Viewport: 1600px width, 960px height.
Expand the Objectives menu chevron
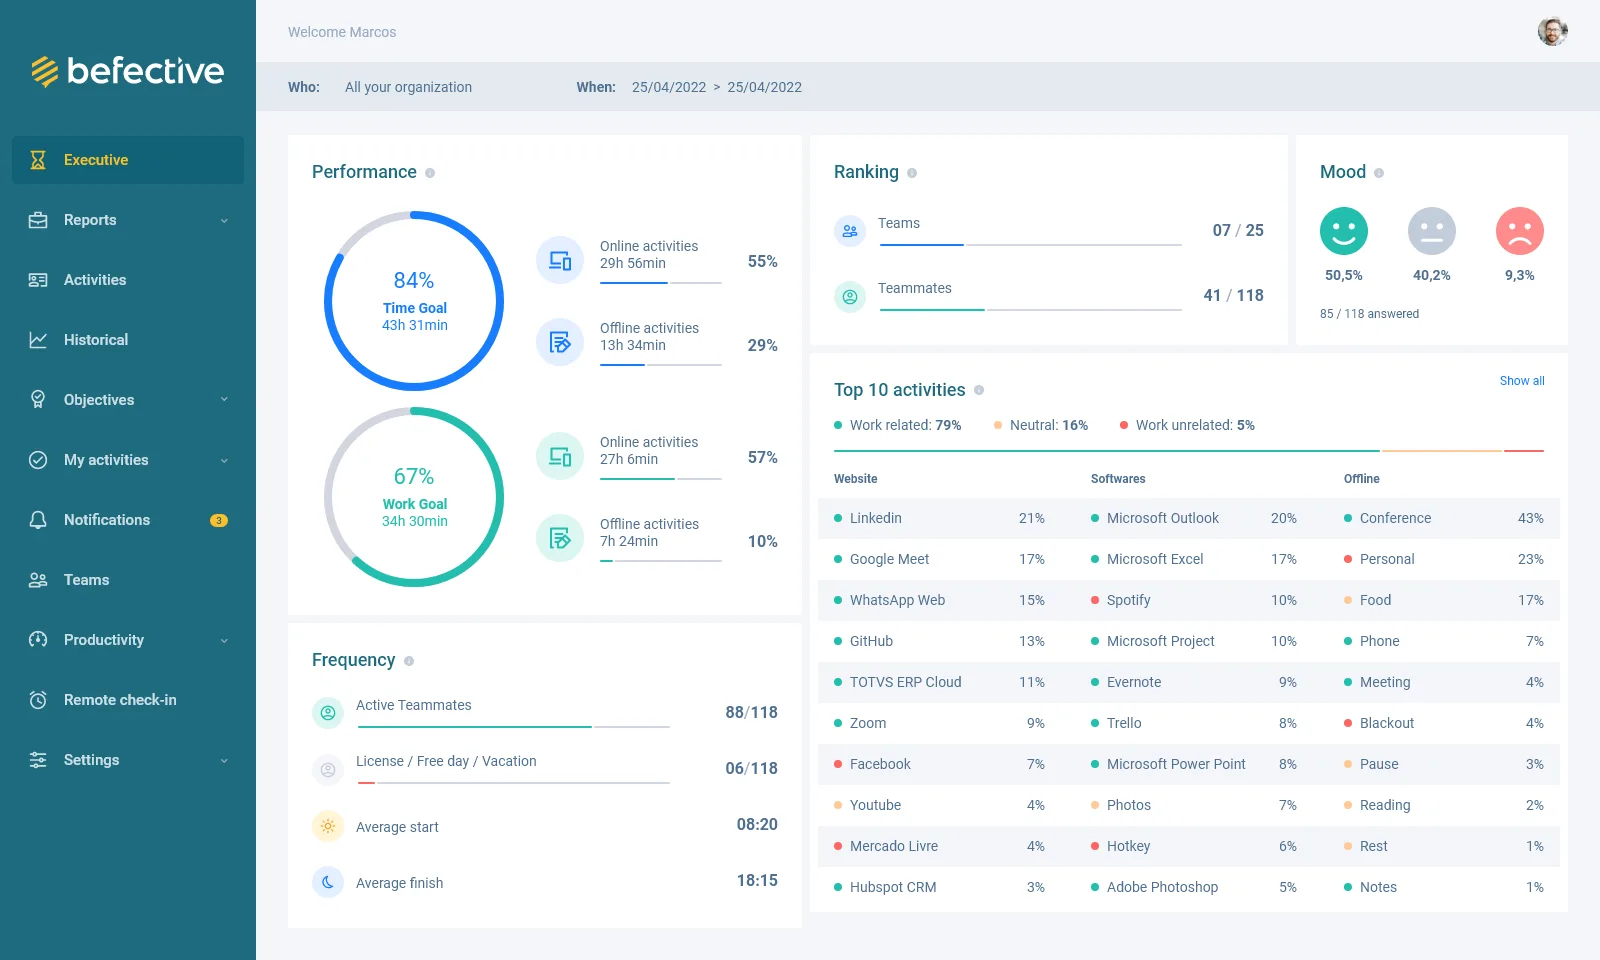click(224, 400)
